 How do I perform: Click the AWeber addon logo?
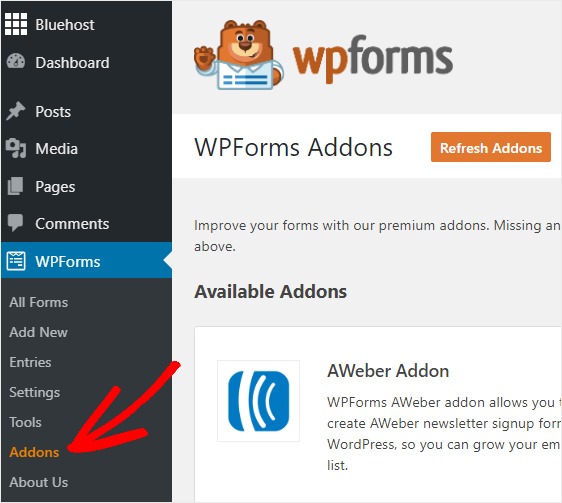click(x=258, y=401)
